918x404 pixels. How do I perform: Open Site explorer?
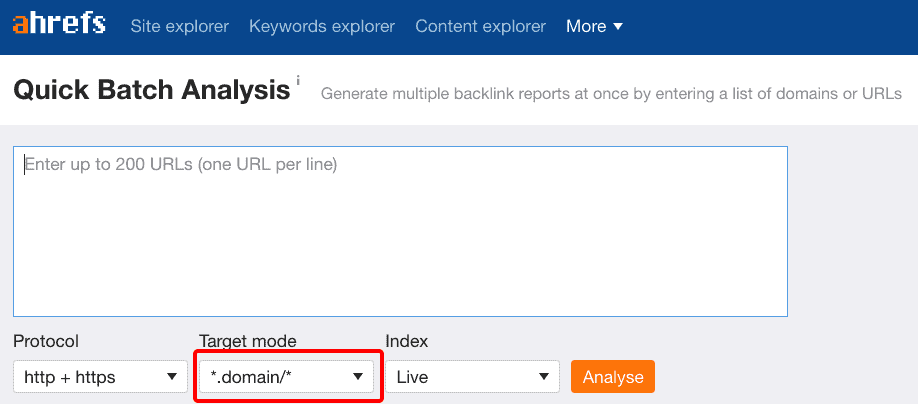coord(180,26)
